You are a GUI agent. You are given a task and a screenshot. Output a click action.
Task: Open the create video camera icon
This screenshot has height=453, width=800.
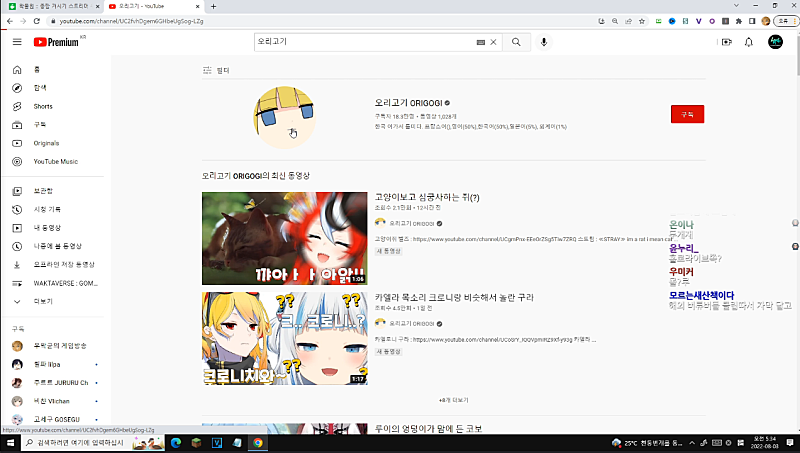point(727,42)
